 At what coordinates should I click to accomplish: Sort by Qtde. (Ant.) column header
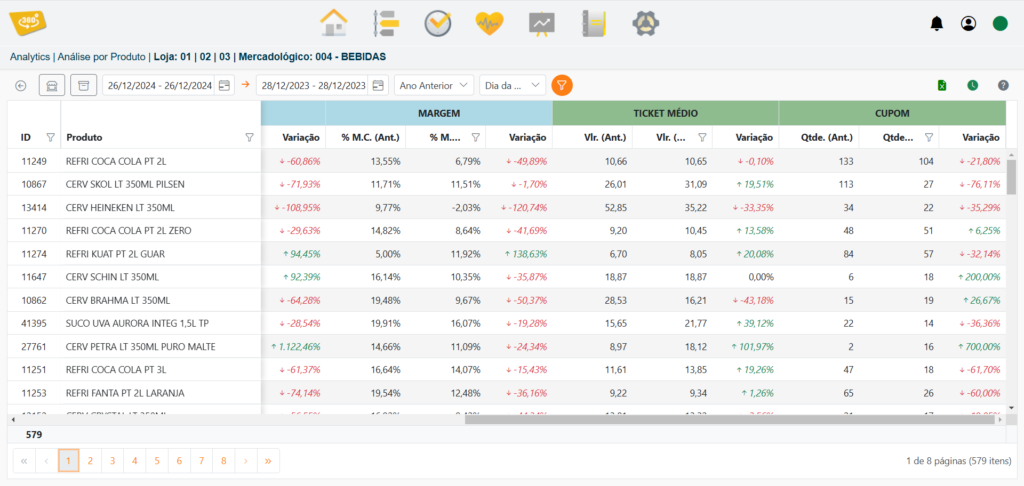819,137
